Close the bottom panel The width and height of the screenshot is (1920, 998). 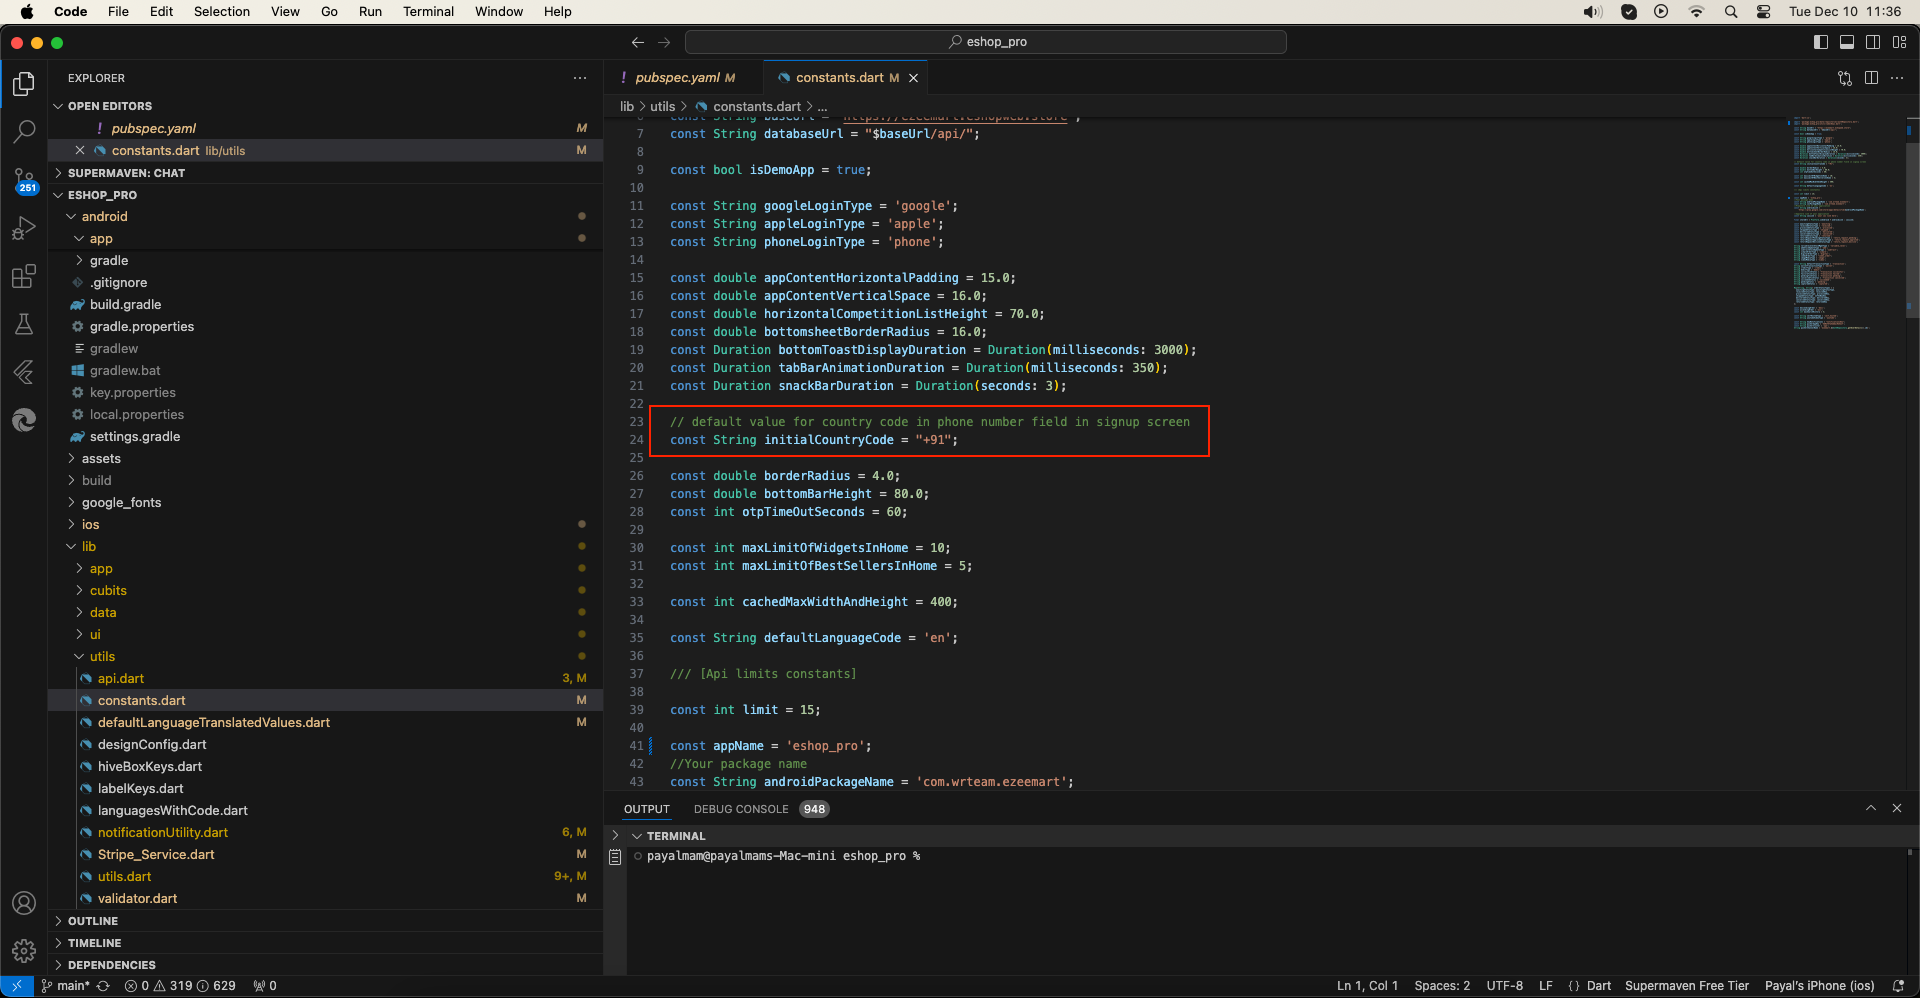point(1897,808)
